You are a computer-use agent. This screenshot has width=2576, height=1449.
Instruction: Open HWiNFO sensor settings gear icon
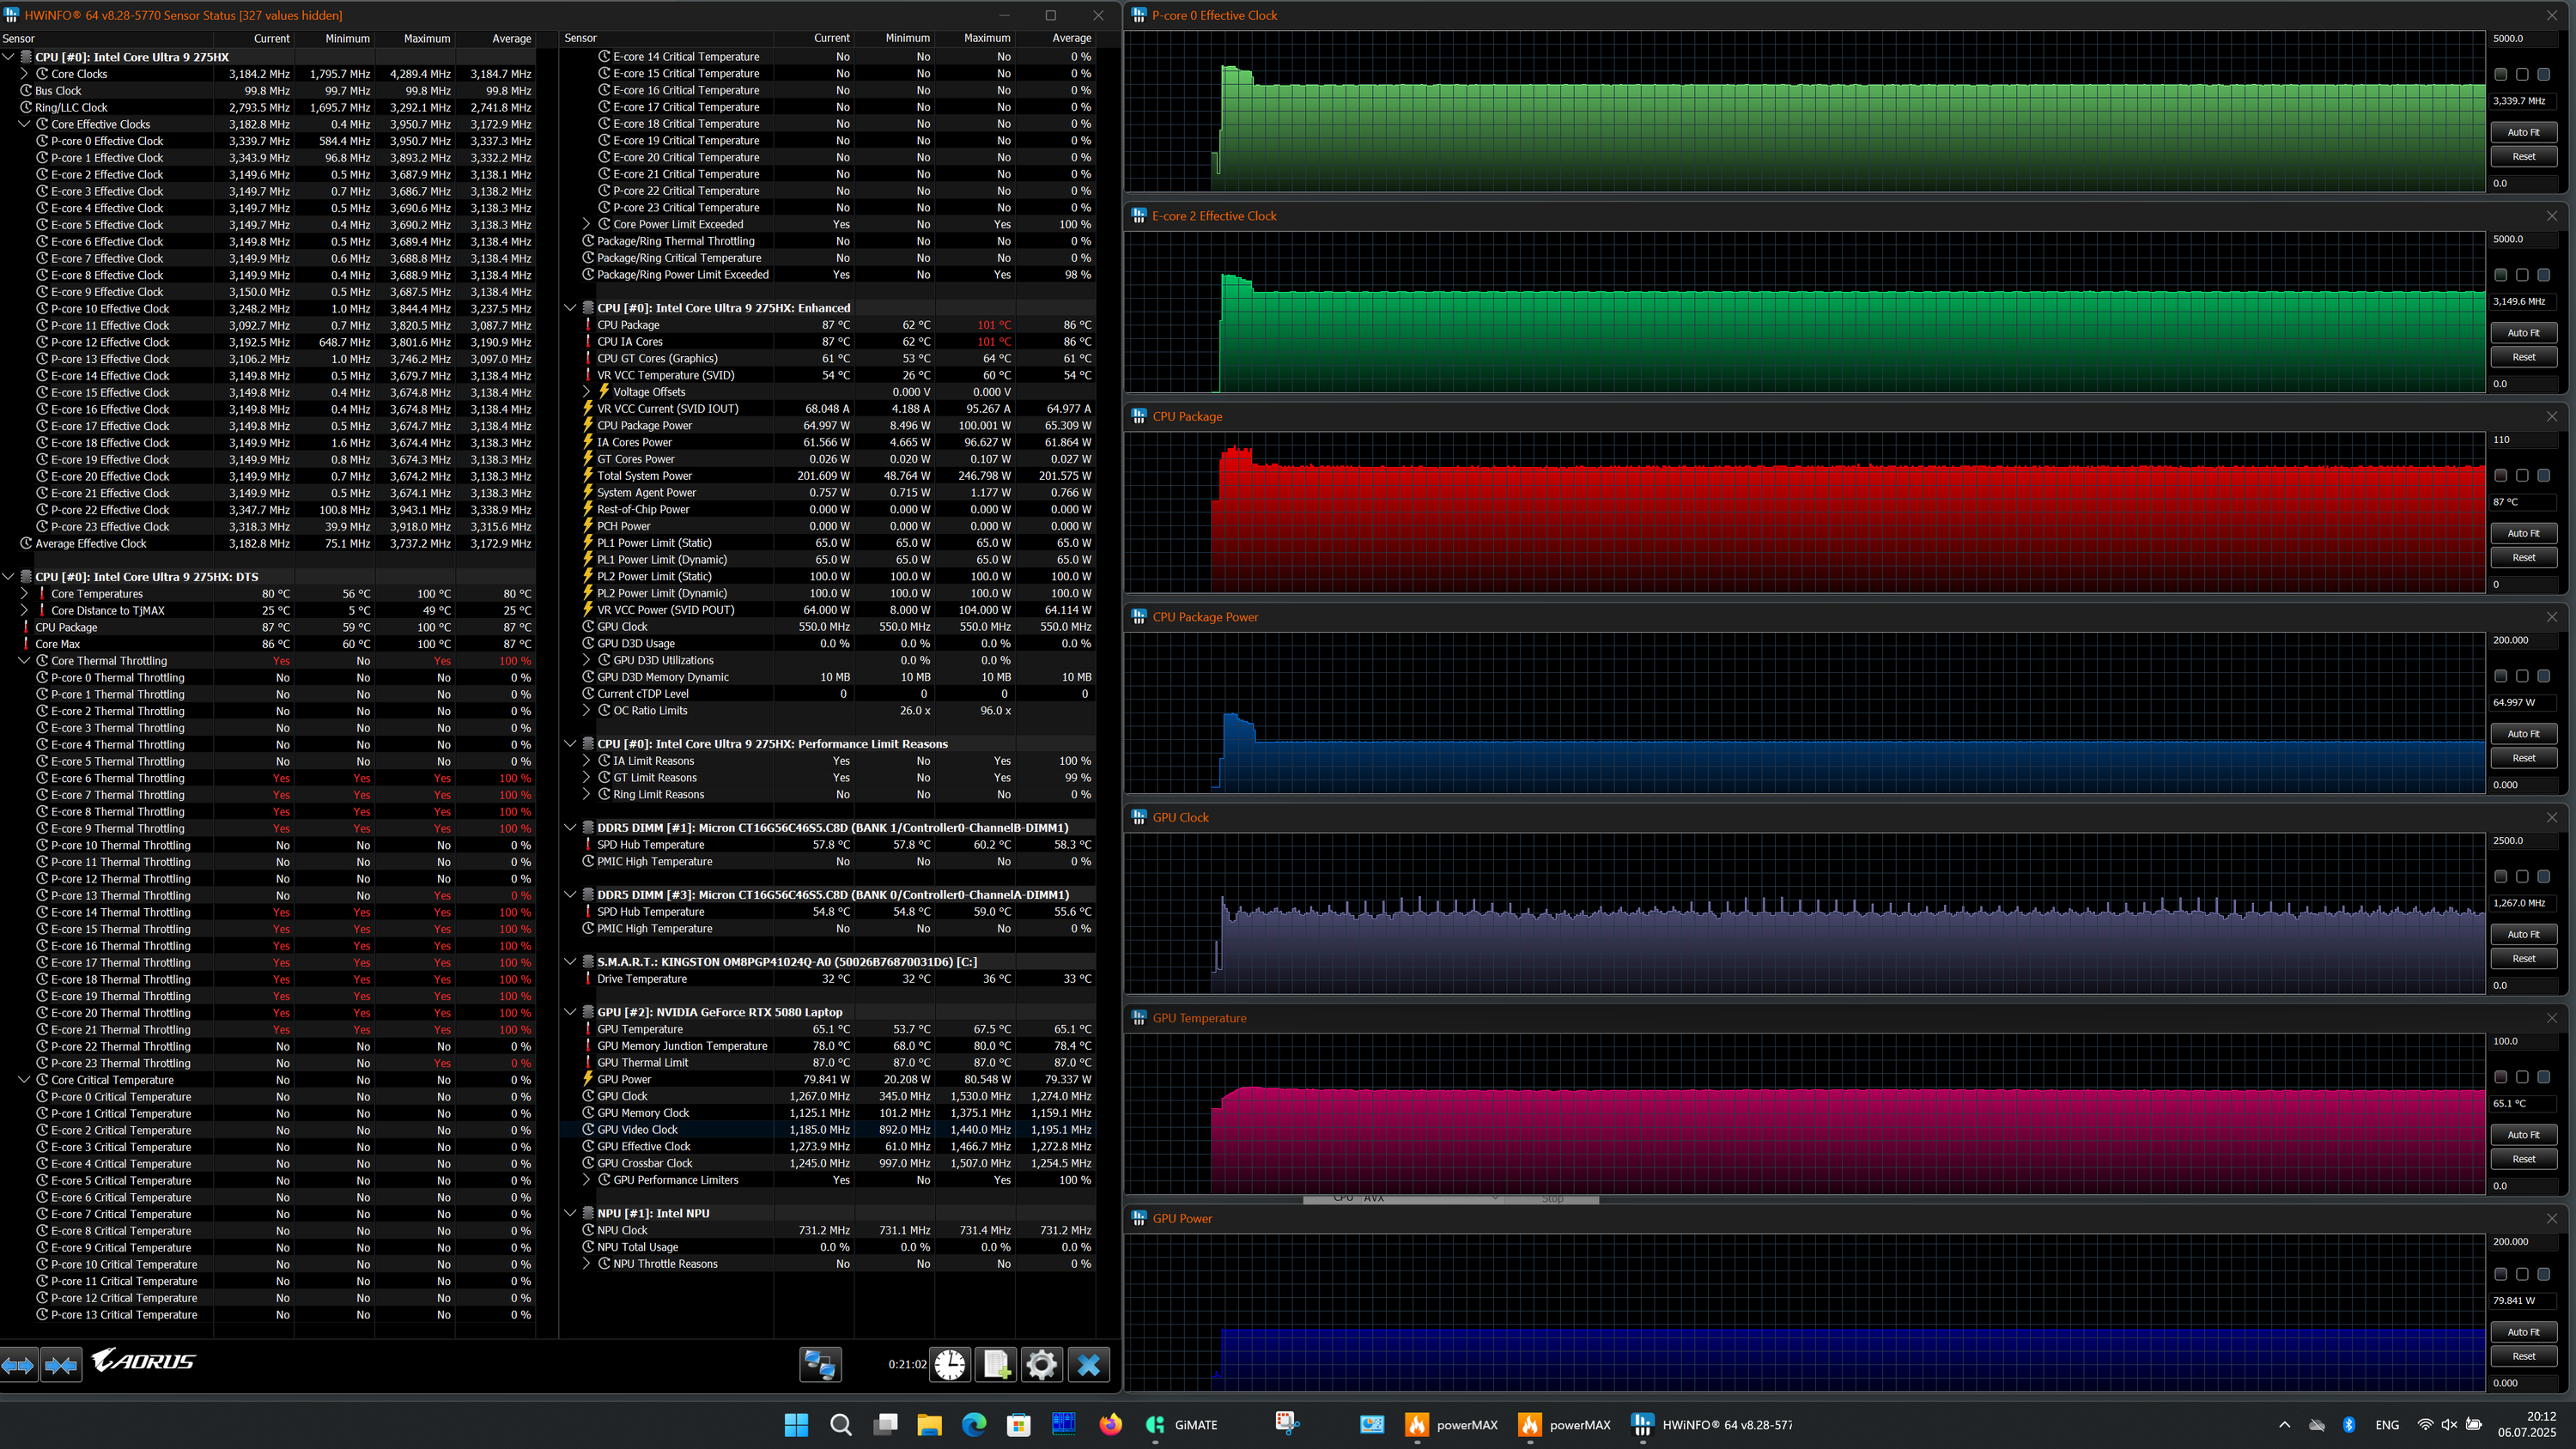(x=1041, y=1364)
